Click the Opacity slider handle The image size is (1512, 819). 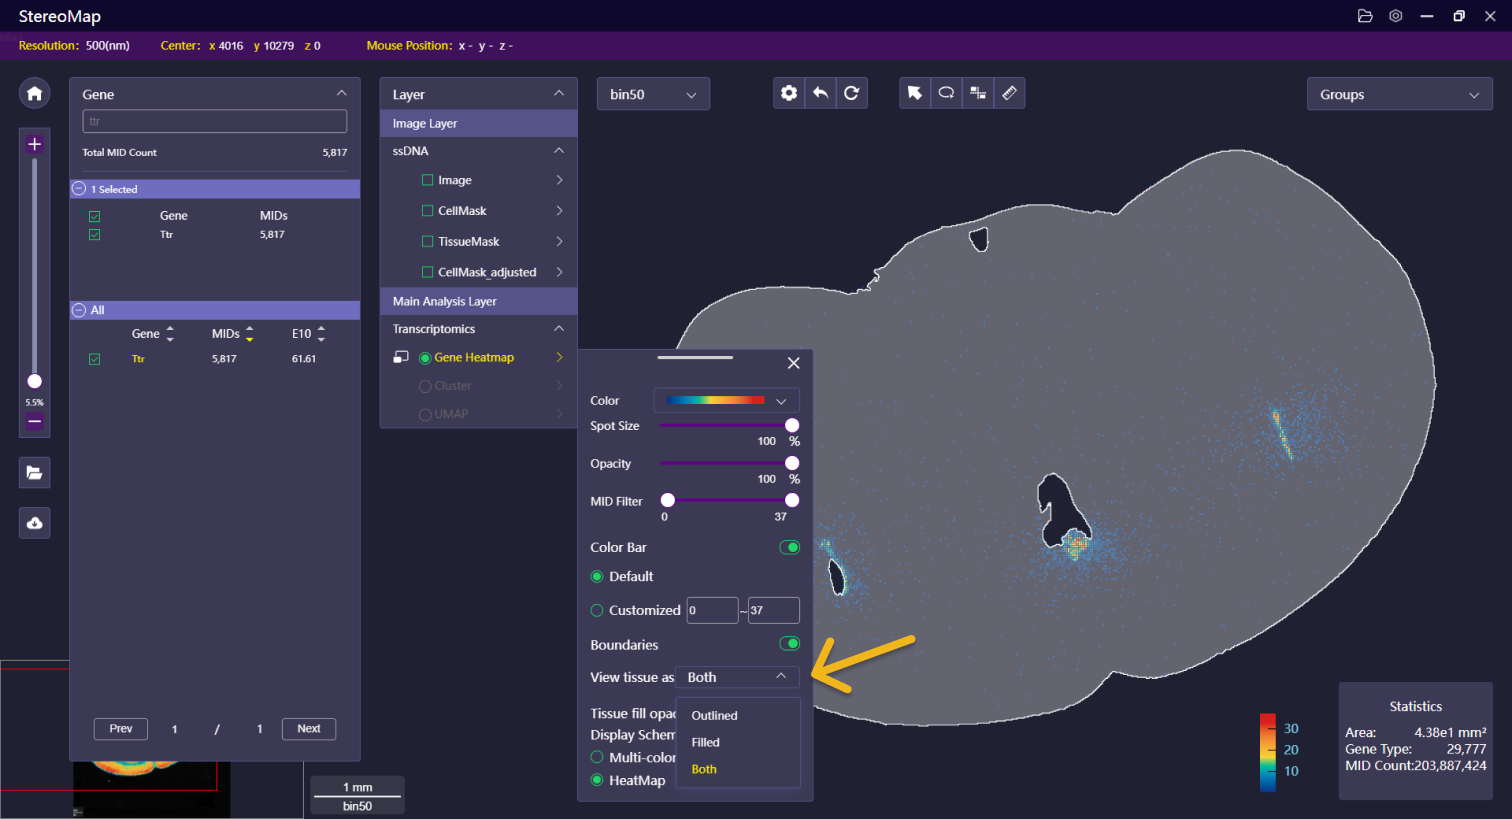[792, 463]
